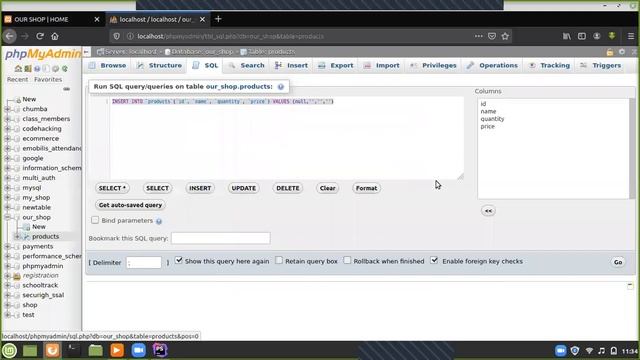Open the Export tab

tap(336, 65)
